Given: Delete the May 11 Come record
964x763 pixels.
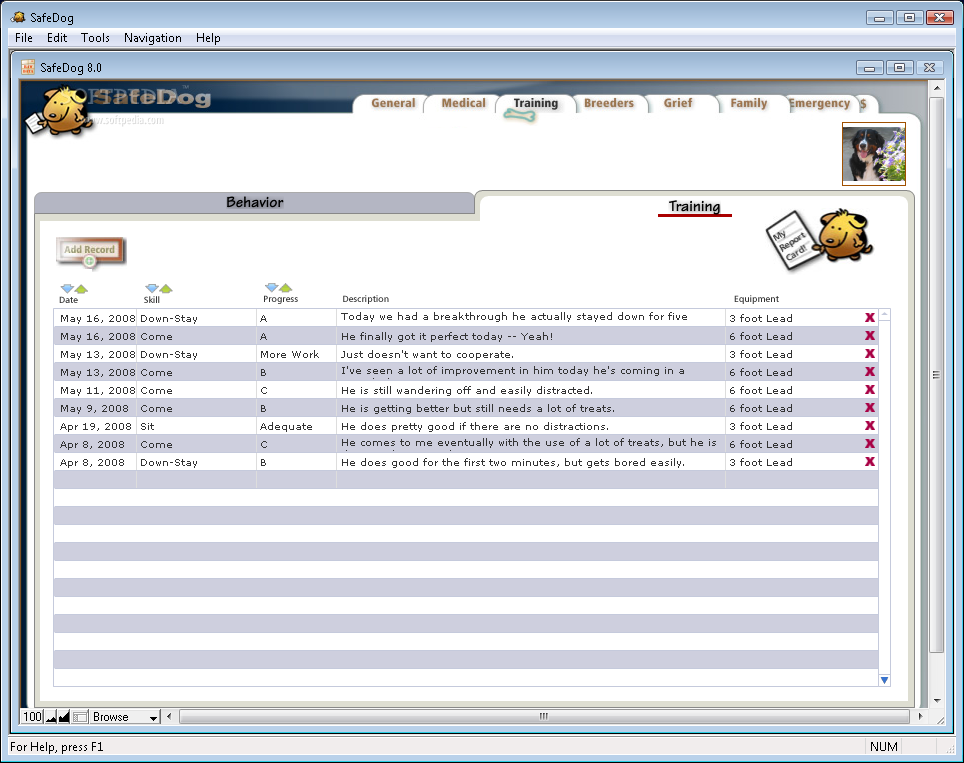Looking at the screenshot, I should pos(869,390).
